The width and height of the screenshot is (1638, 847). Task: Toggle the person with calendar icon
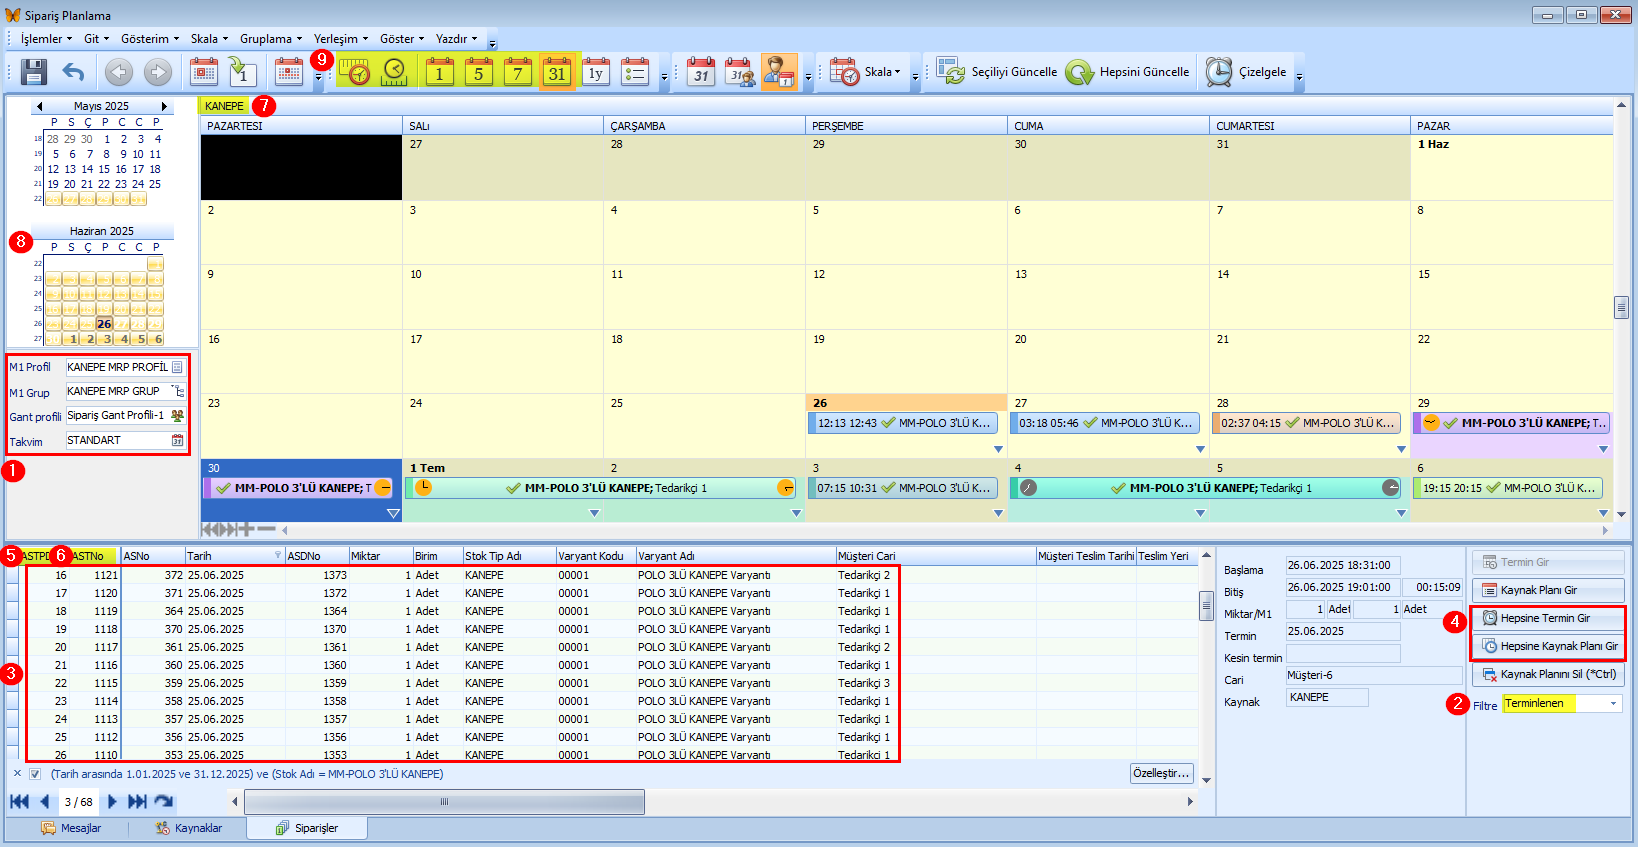(779, 72)
